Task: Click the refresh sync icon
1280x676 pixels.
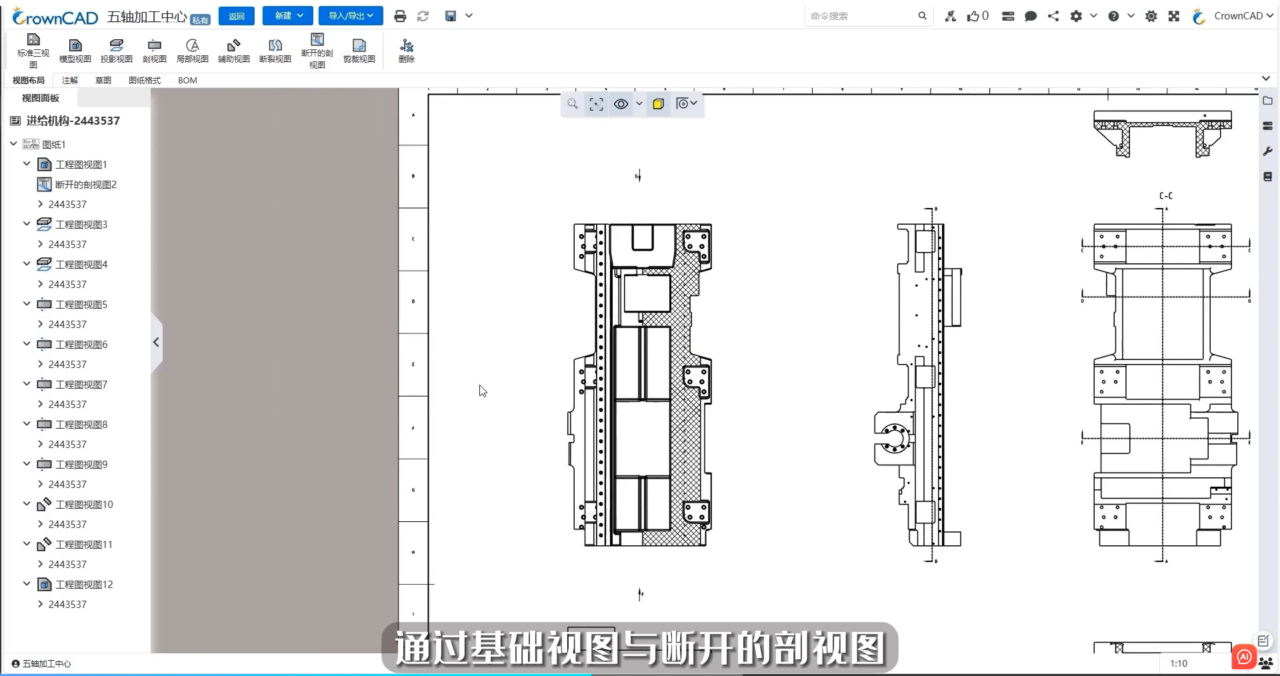Action: click(x=423, y=16)
